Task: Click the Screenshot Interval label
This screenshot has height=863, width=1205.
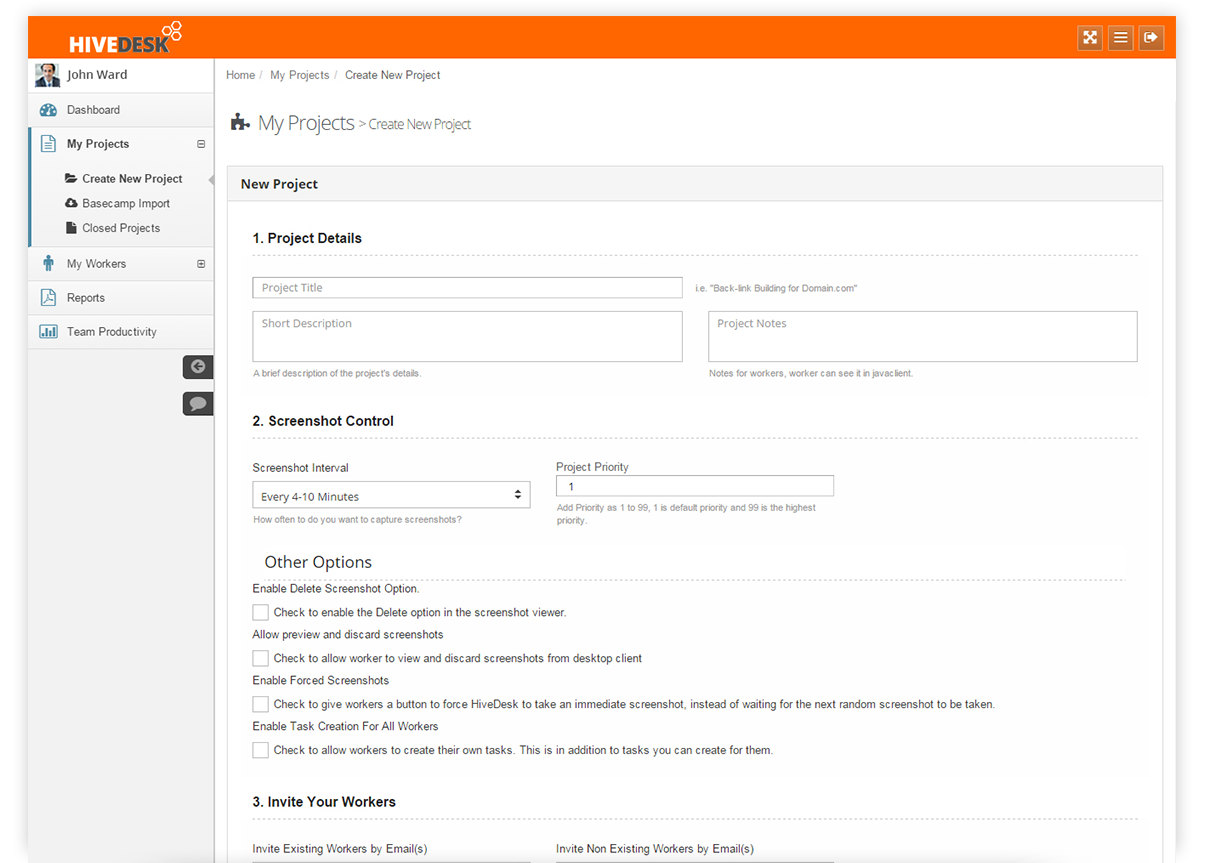Action: point(300,468)
